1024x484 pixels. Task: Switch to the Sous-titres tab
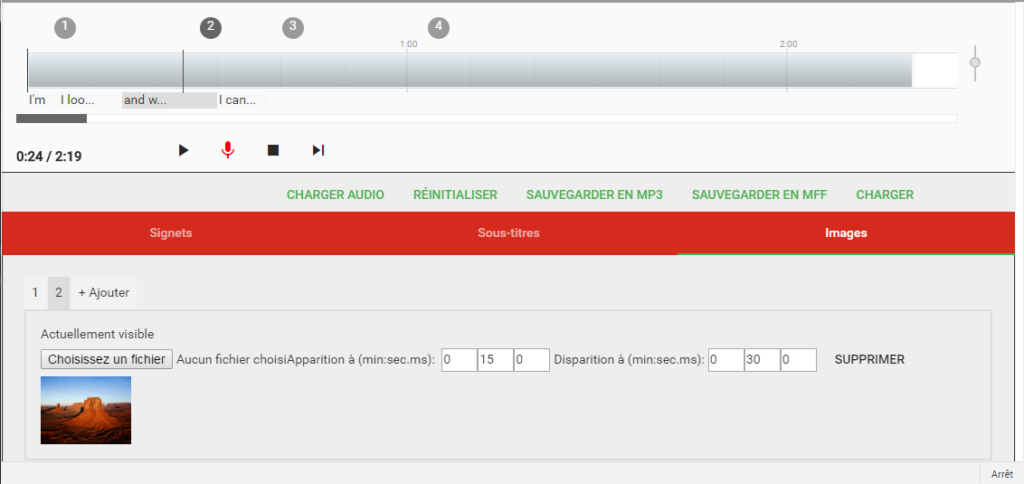[509, 233]
